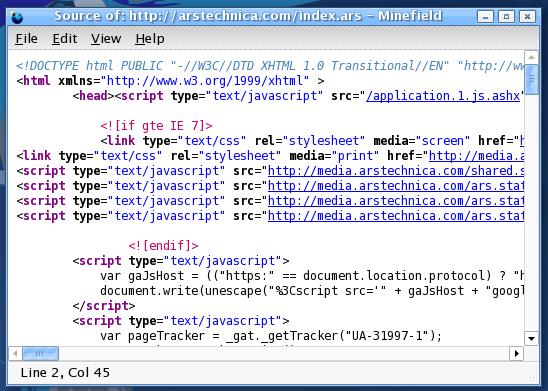The width and height of the screenshot is (548, 391).
Task: Click the "var pageTracker" line
Action: pyautogui.click(x=271, y=336)
